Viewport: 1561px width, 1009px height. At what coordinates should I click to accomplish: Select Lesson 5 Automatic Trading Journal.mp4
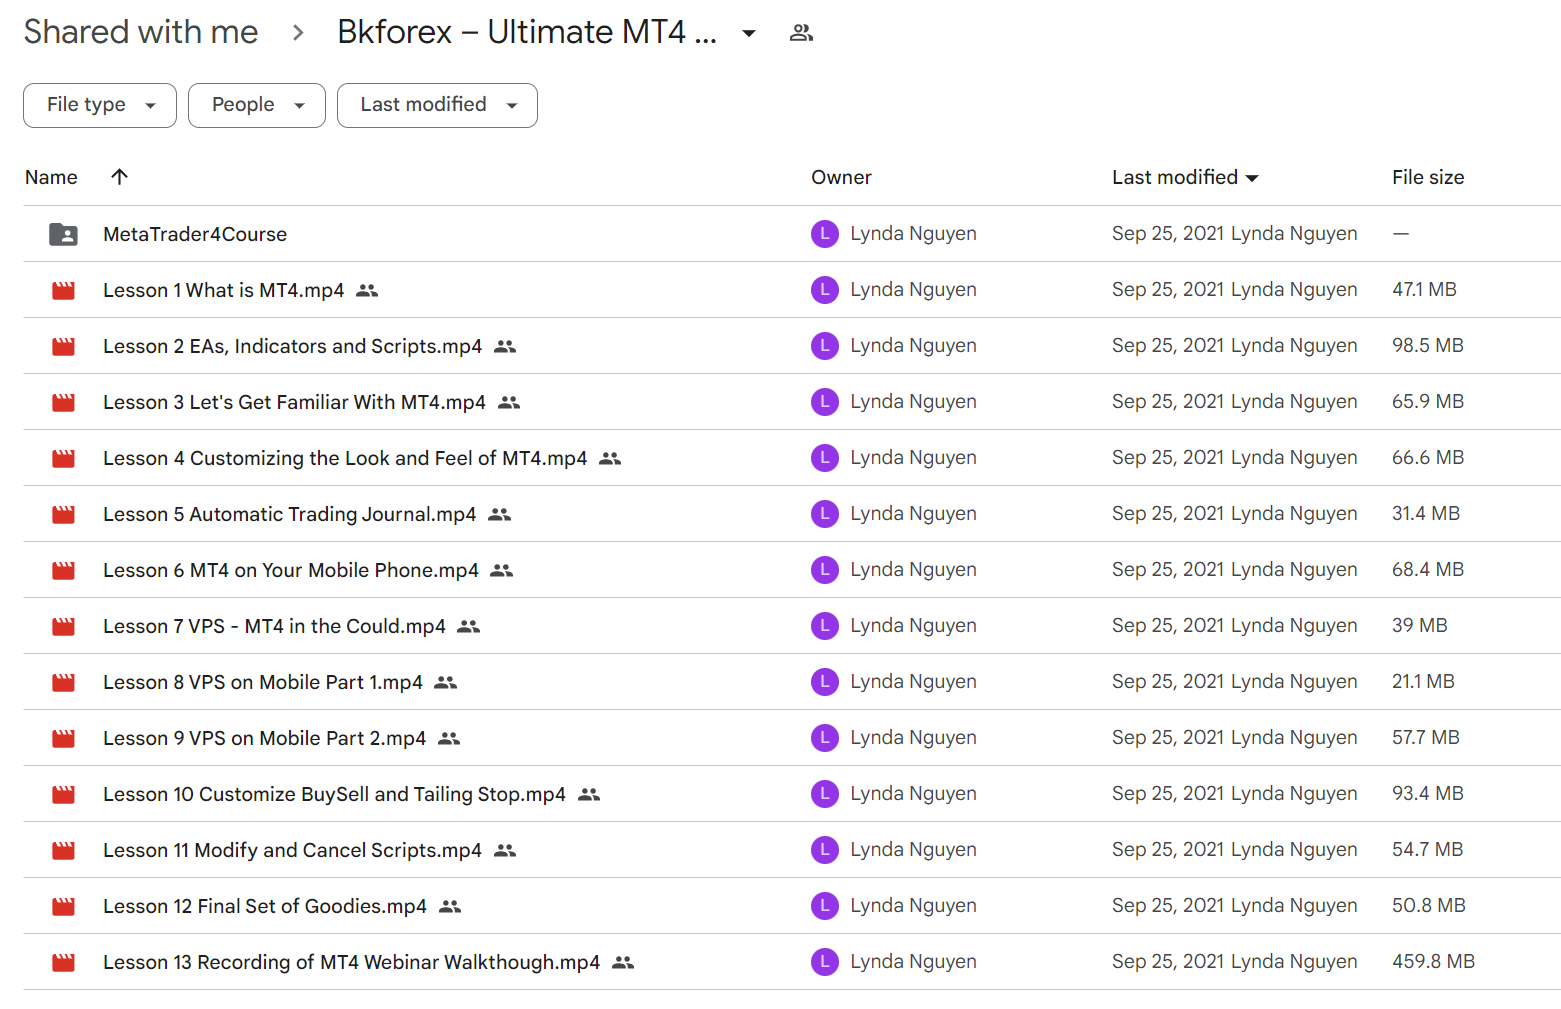(289, 514)
